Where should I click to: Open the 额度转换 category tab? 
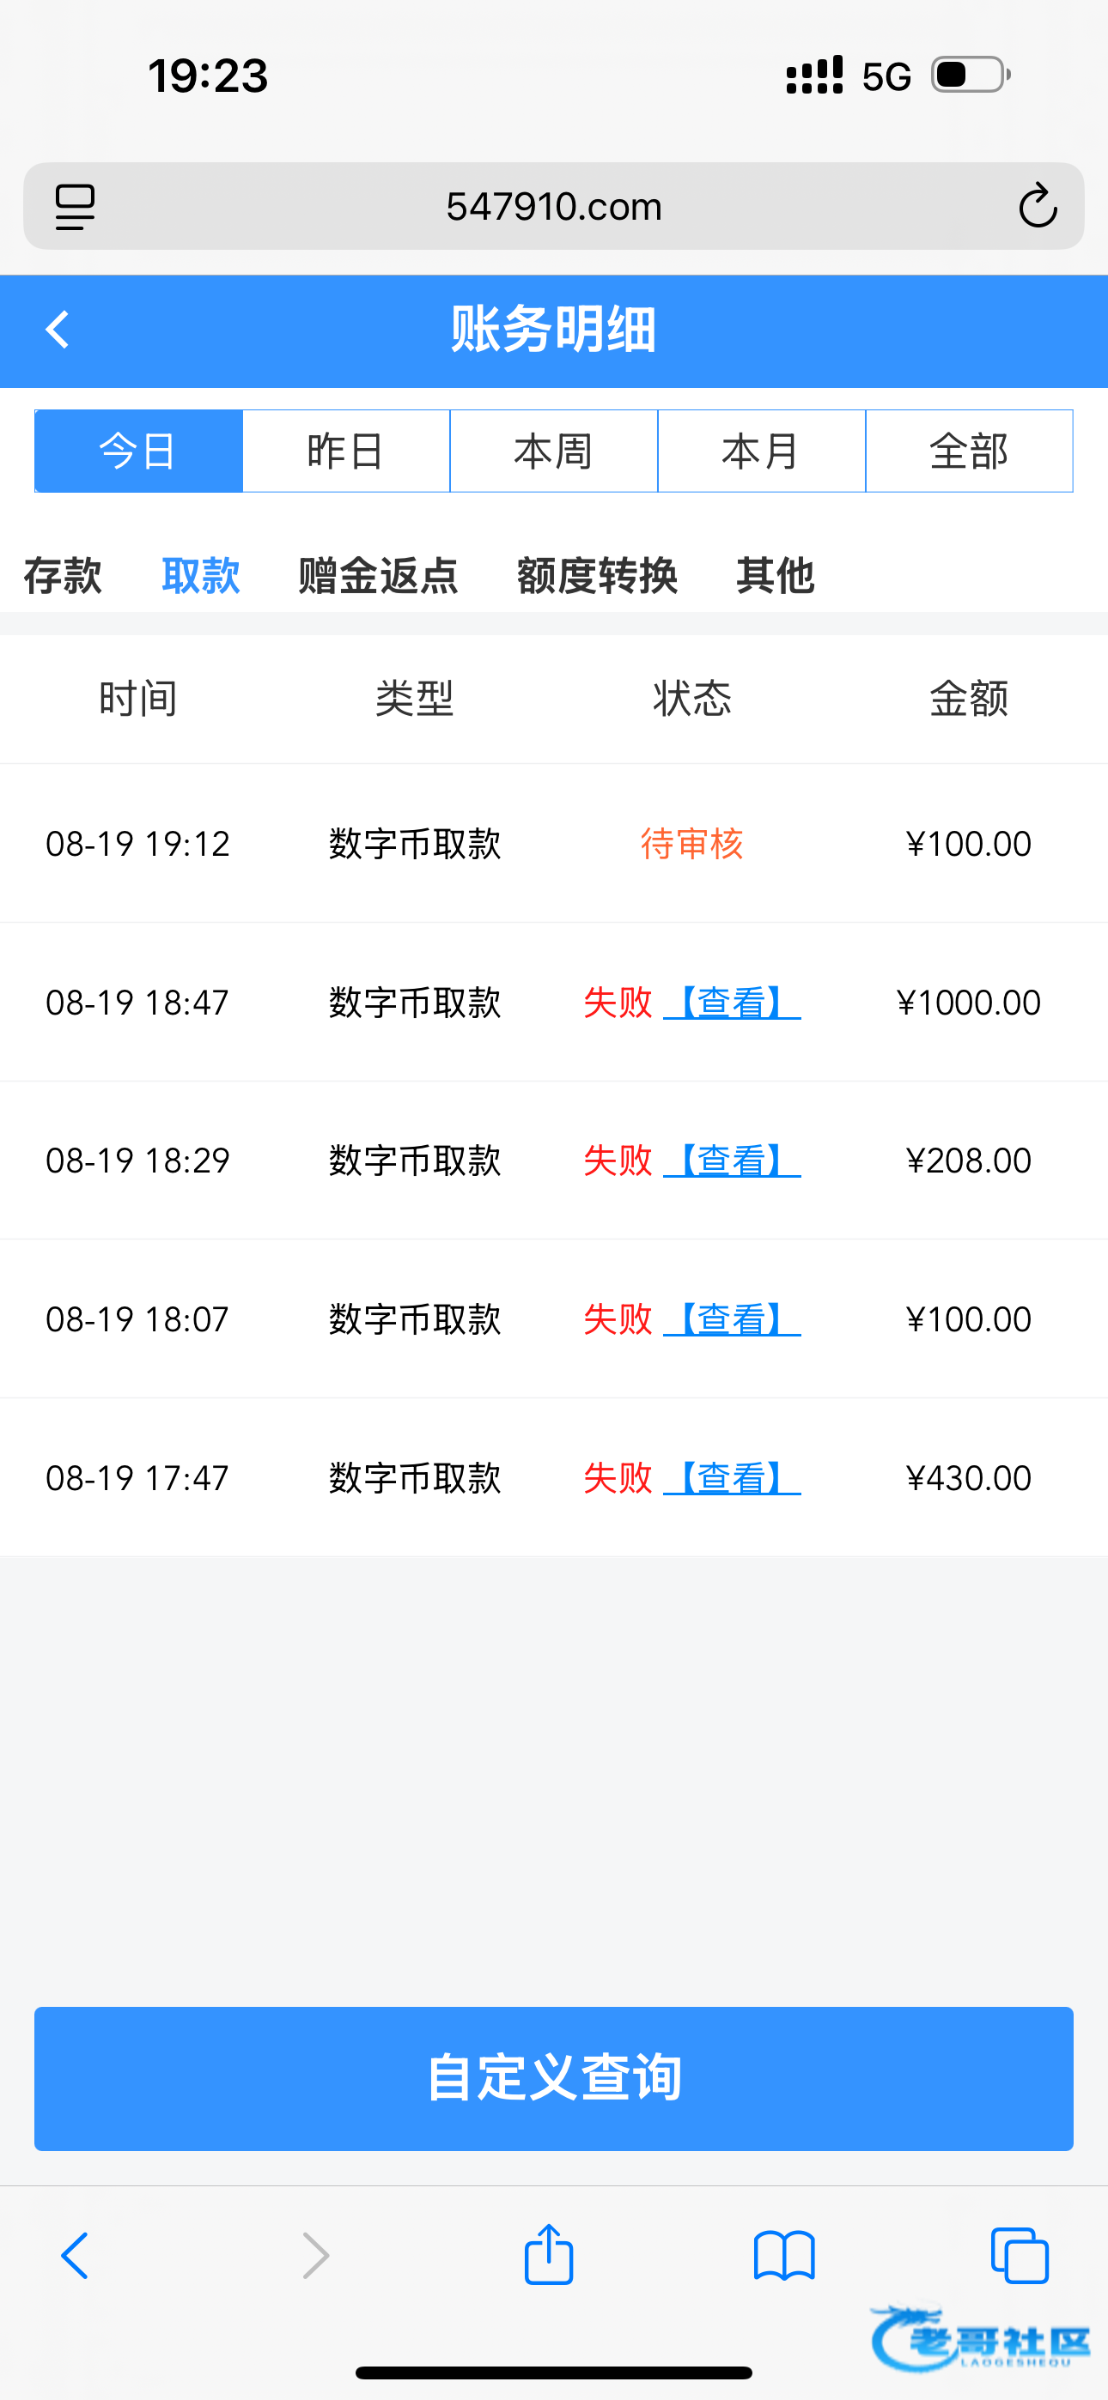(x=597, y=576)
